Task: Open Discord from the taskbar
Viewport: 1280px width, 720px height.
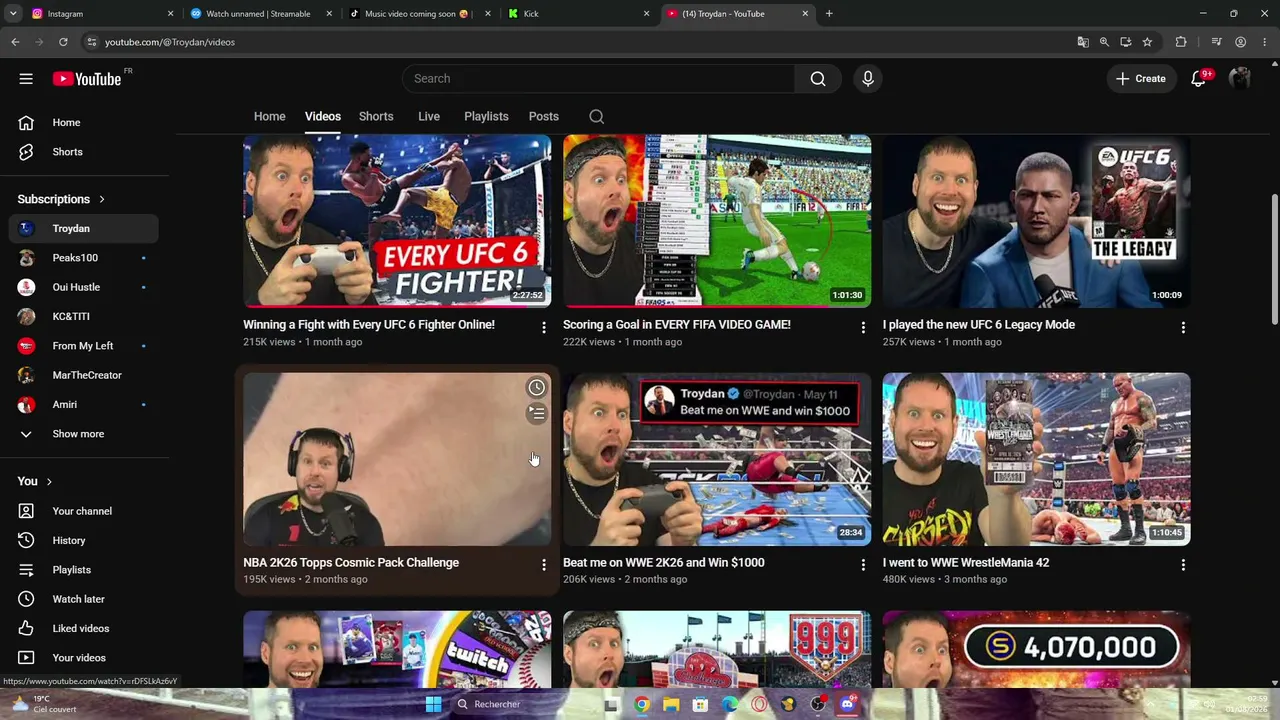Action: coord(847,704)
